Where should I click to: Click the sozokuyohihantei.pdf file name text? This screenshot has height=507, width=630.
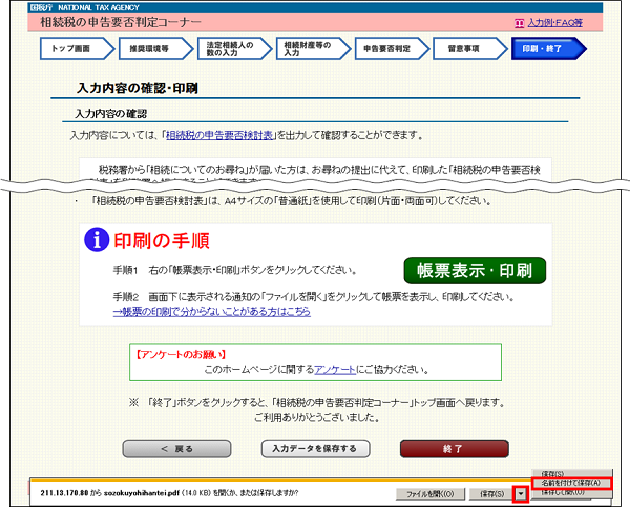pyautogui.click(x=142, y=493)
